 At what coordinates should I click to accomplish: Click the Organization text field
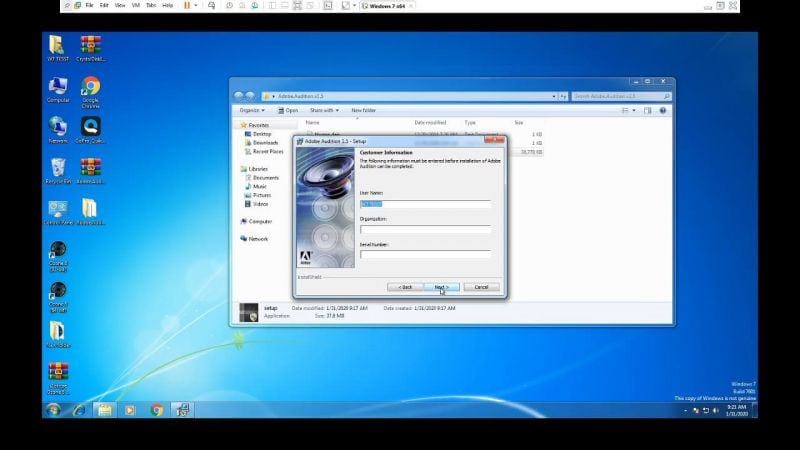click(425, 229)
